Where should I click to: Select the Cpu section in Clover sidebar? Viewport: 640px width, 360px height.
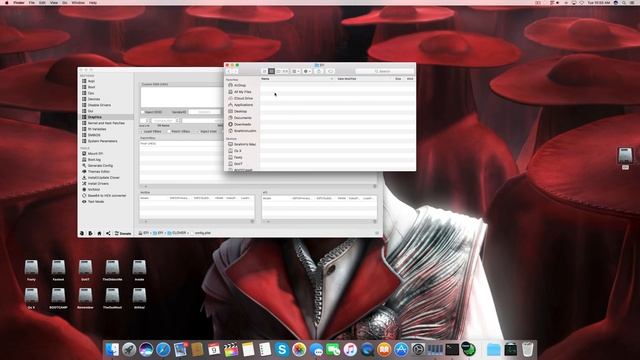91,93
